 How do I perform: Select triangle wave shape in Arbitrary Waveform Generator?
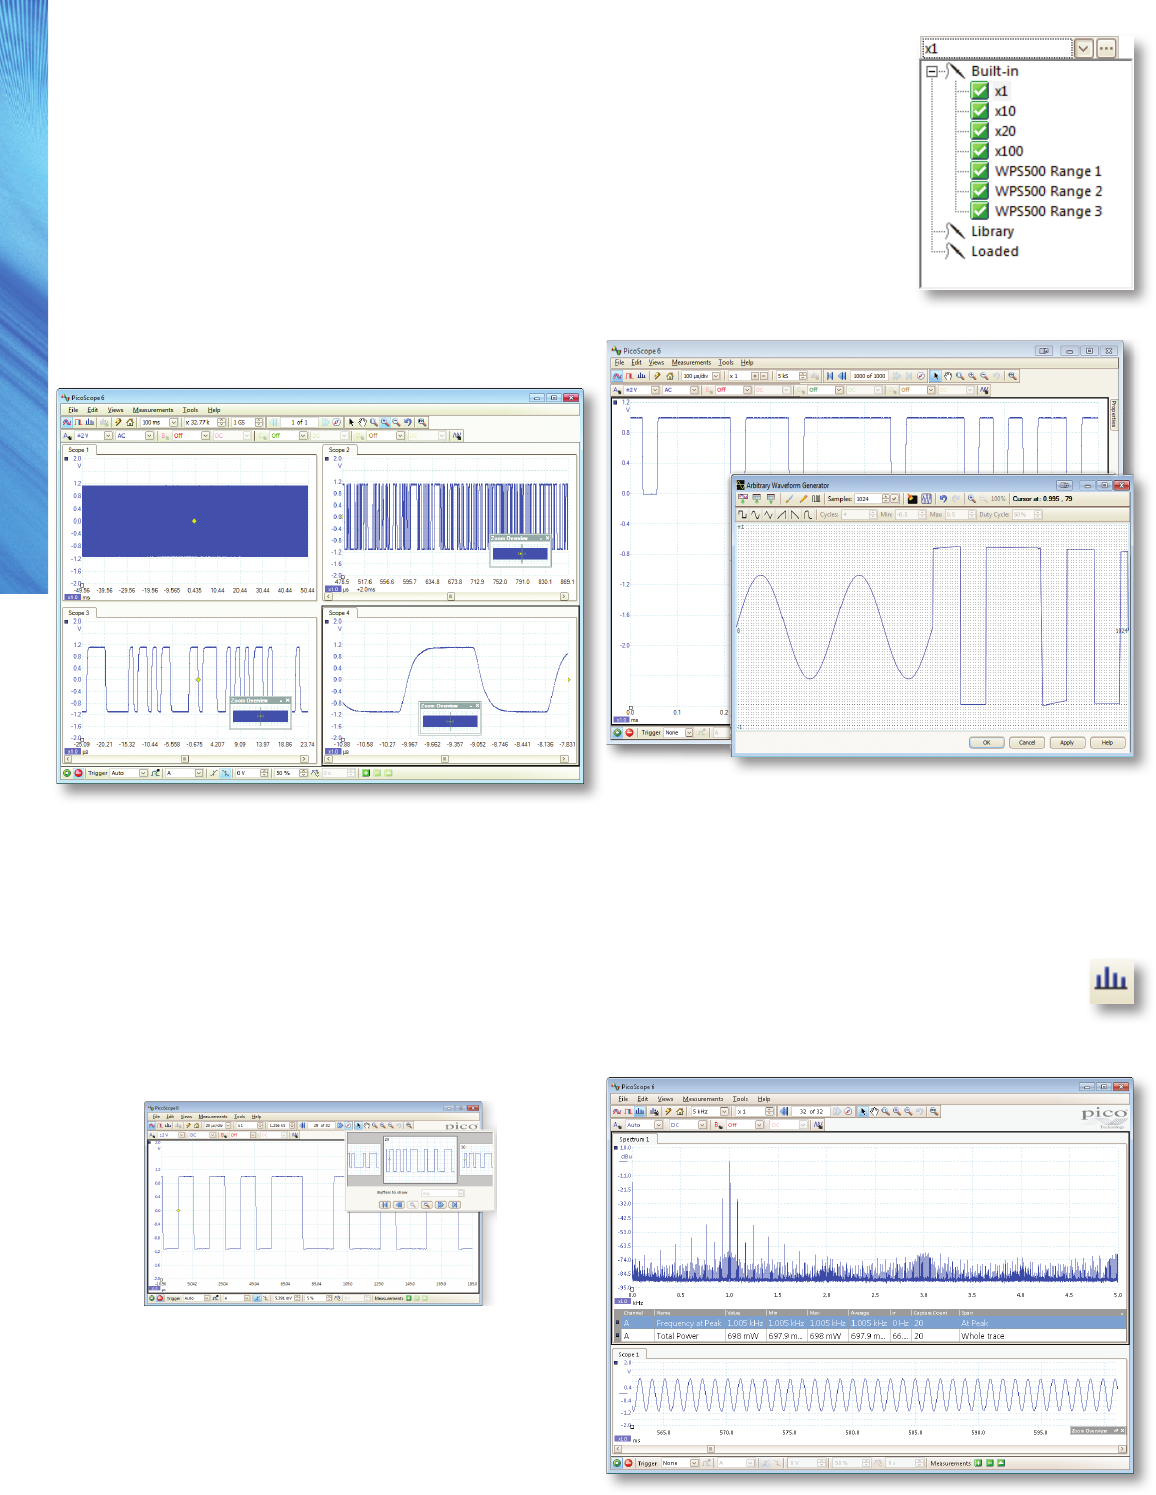768,515
